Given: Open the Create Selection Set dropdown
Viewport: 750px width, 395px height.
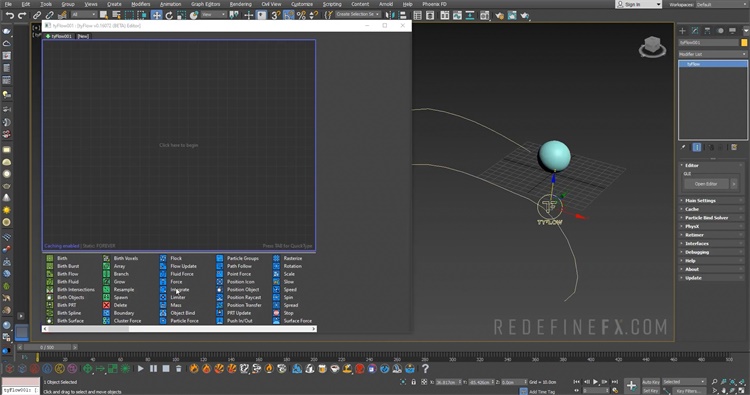Looking at the screenshot, I should 357,14.
